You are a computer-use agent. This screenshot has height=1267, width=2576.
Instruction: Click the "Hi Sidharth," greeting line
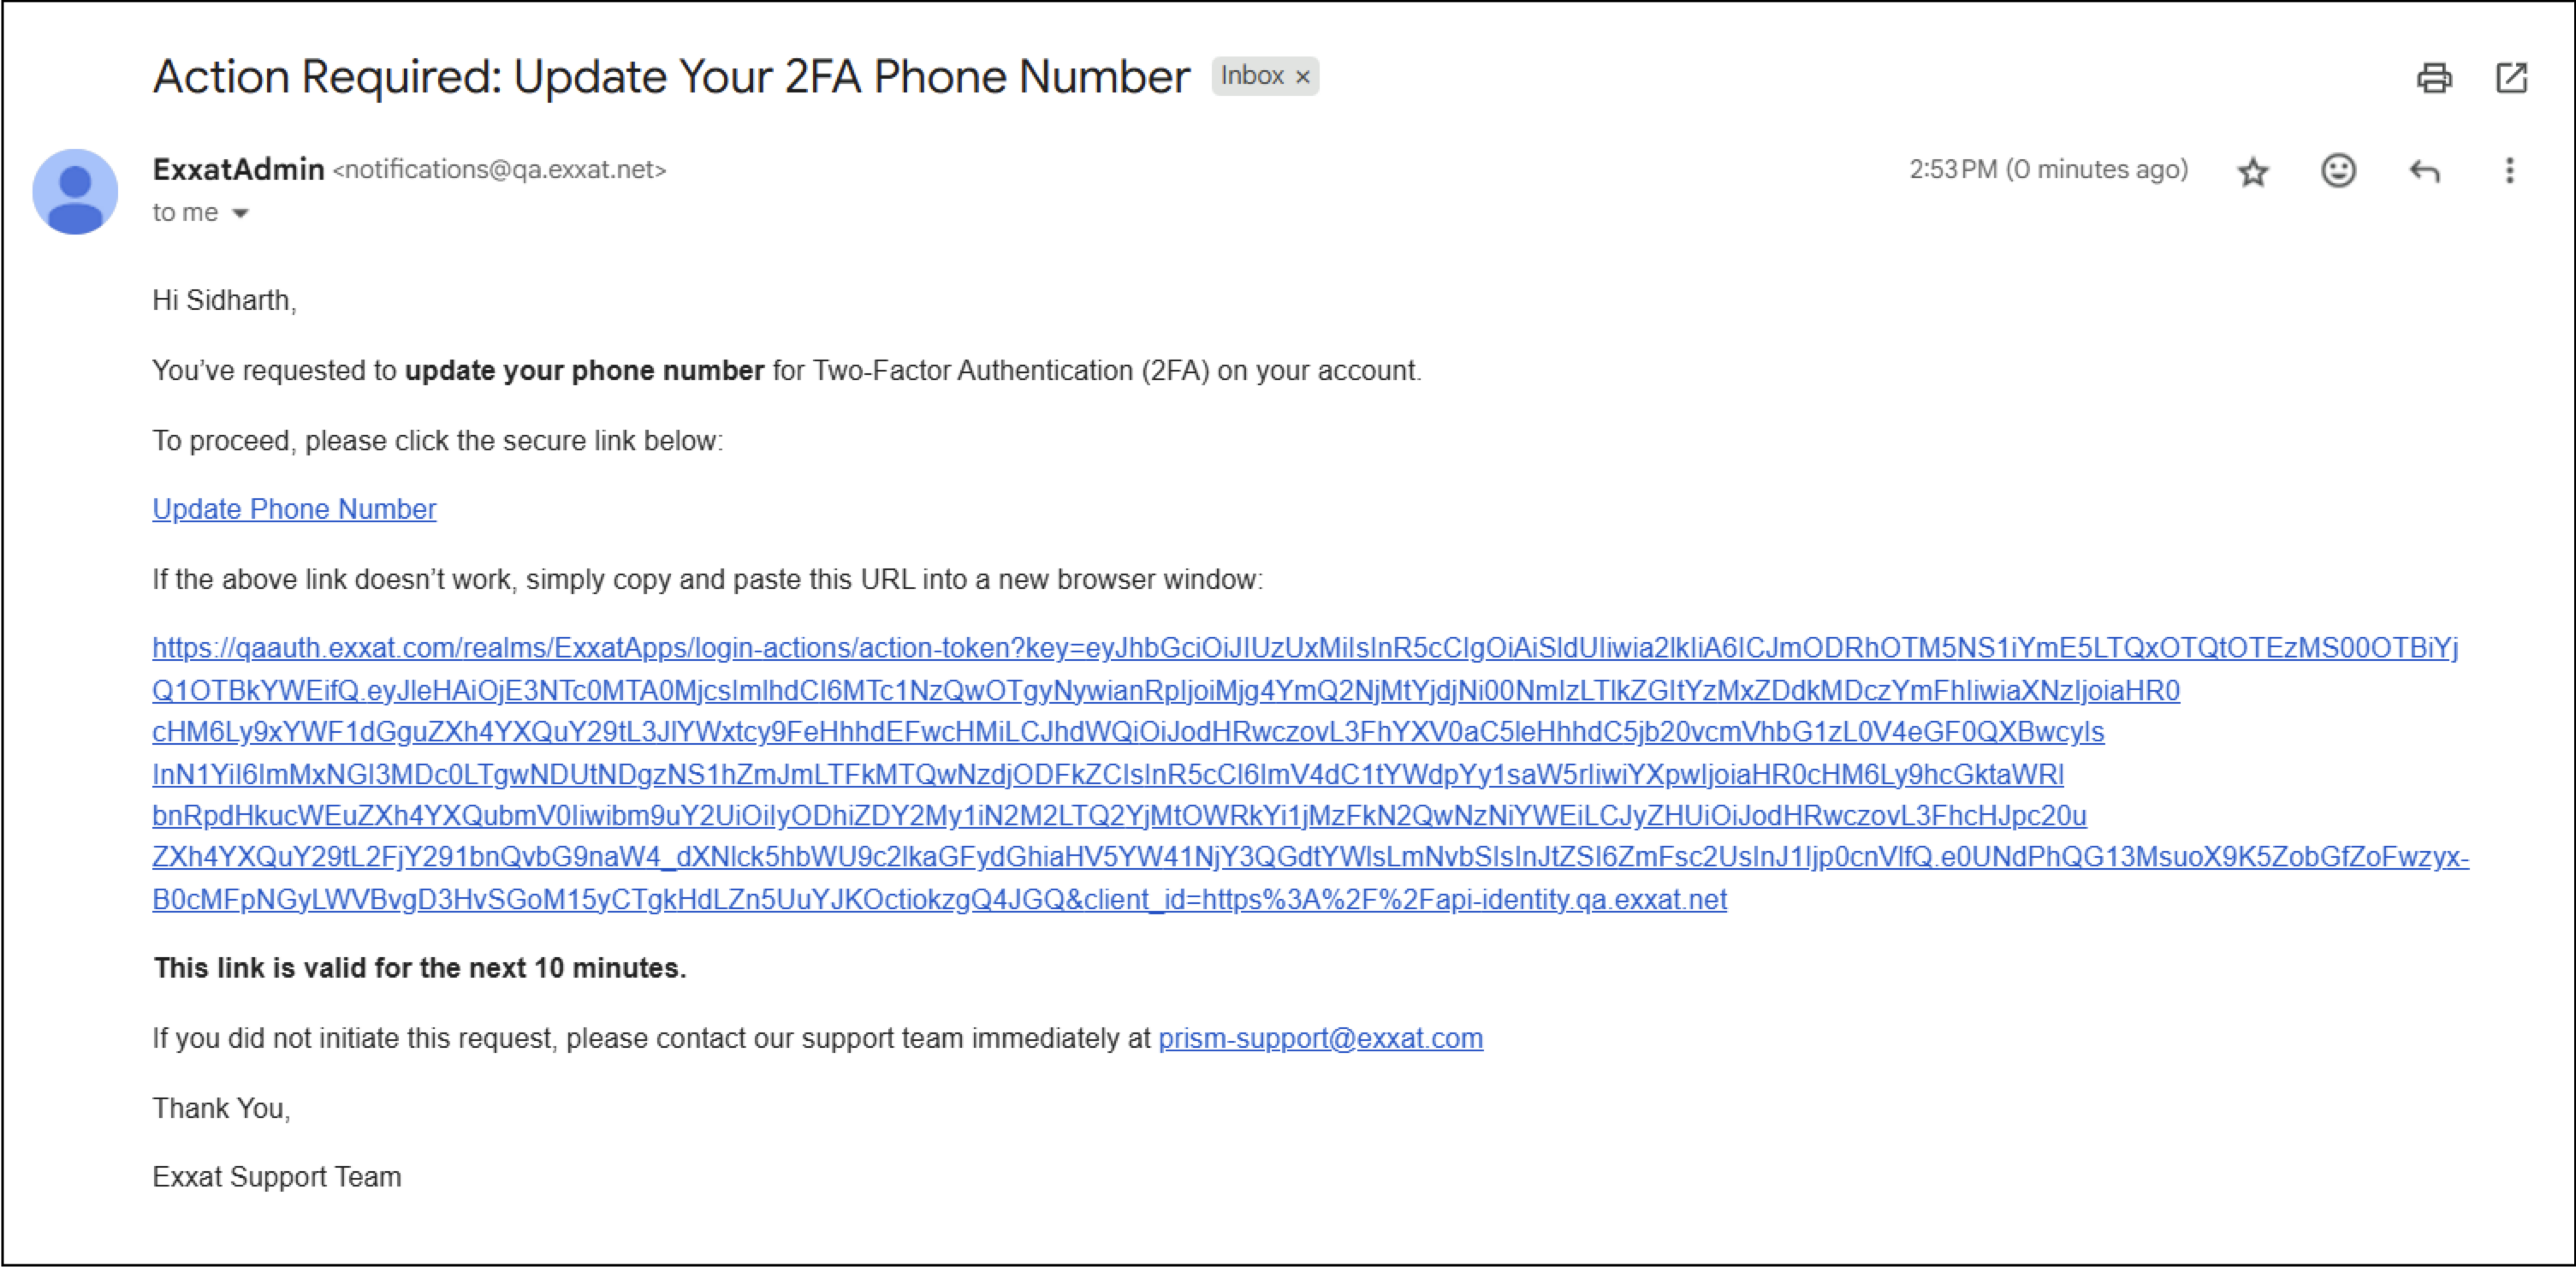(224, 300)
